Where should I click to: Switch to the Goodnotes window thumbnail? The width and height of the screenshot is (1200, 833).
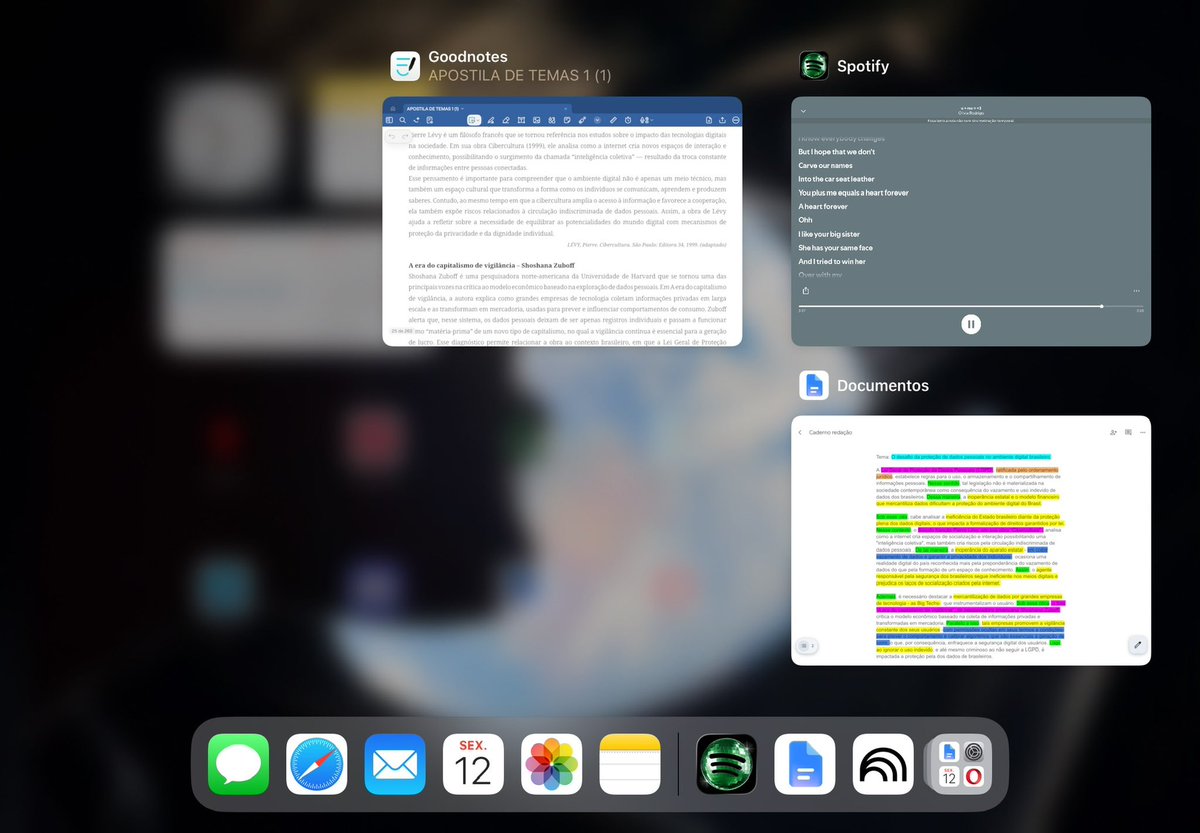[x=562, y=221]
